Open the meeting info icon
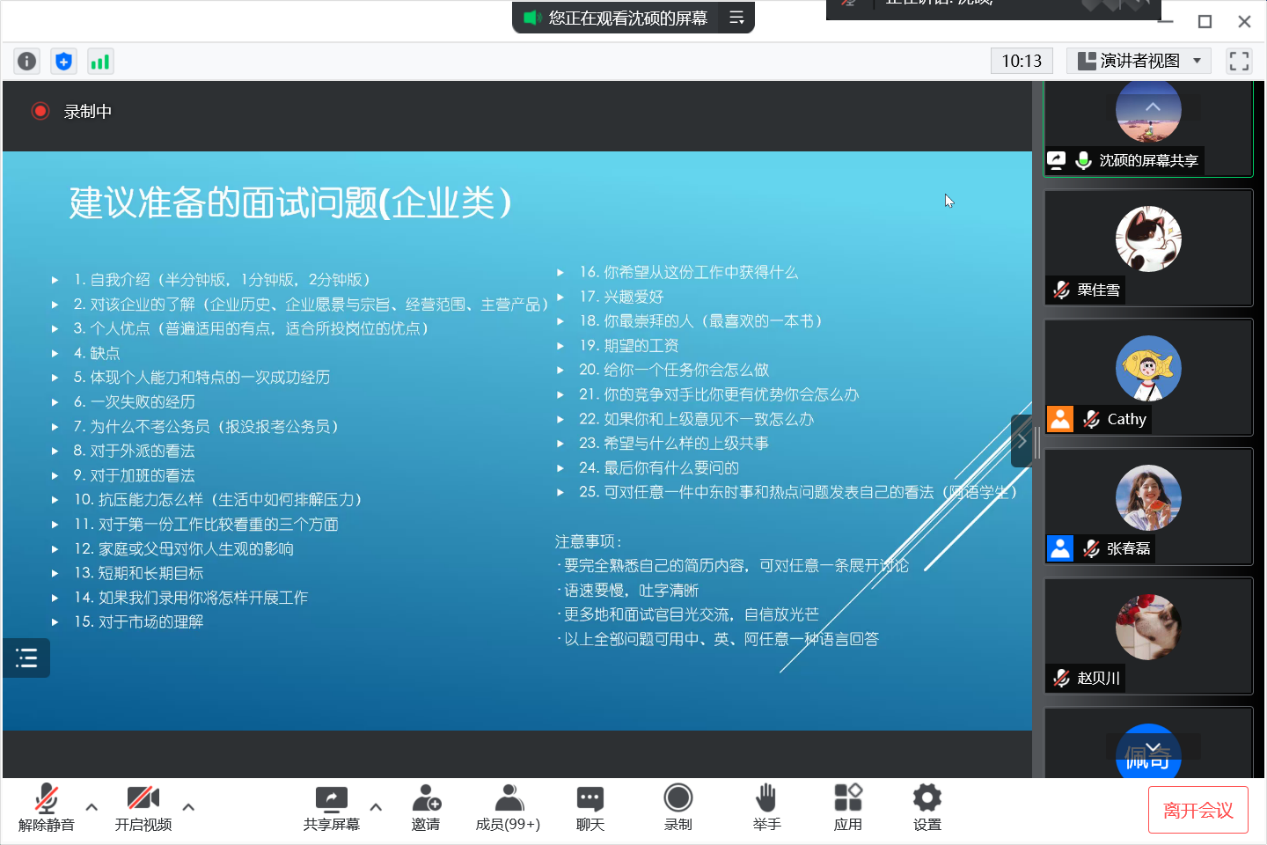Image resolution: width=1267 pixels, height=845 pixels. click(x=27, y=61)
